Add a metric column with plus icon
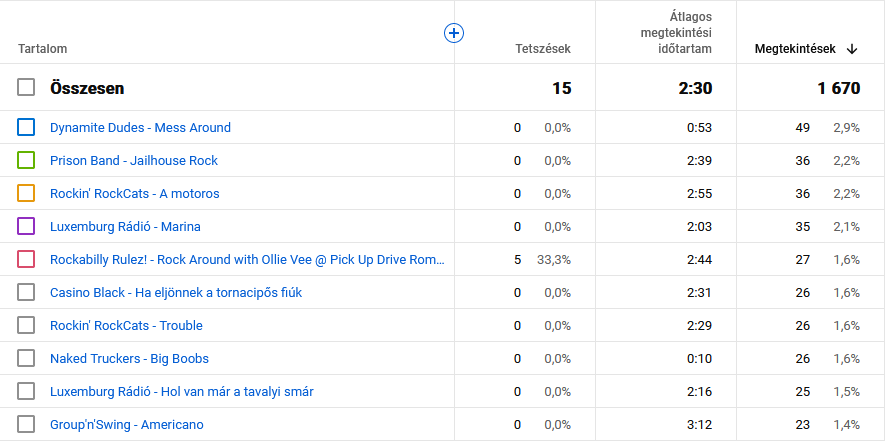This screenshot has height=441, width=885. coord(454,33)
